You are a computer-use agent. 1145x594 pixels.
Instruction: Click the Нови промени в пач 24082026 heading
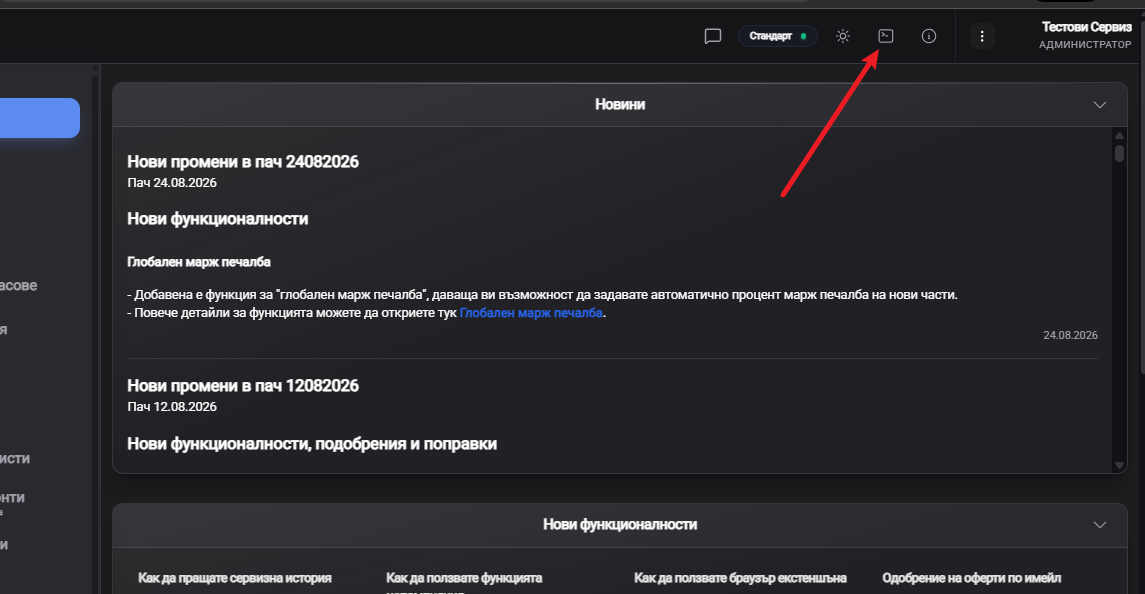(x=243, y=161)
